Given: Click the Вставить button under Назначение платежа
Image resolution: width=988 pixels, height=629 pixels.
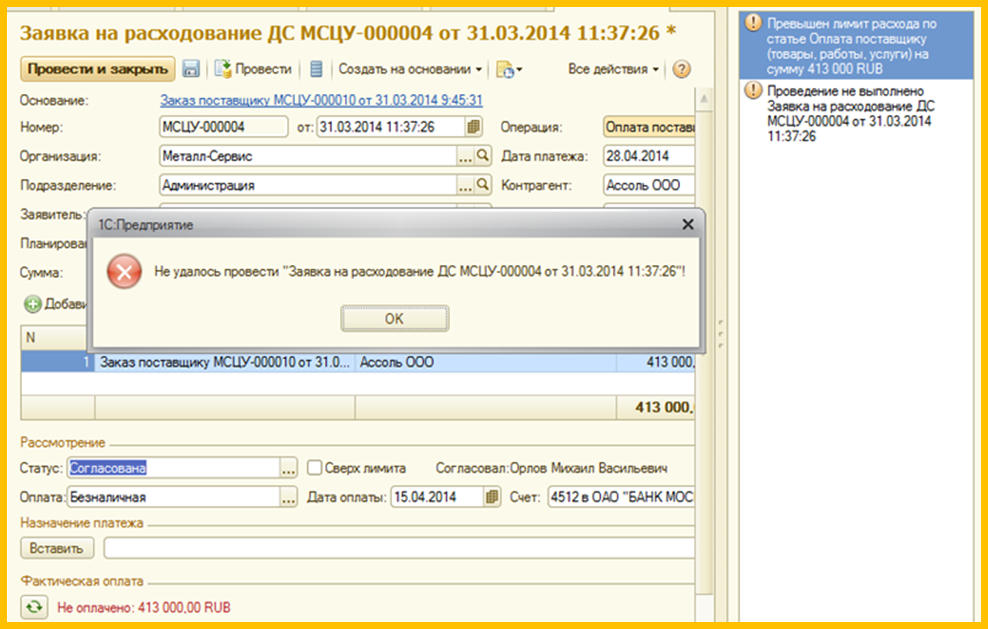Looking at the screenshot, I should click(x=57, y=548).
